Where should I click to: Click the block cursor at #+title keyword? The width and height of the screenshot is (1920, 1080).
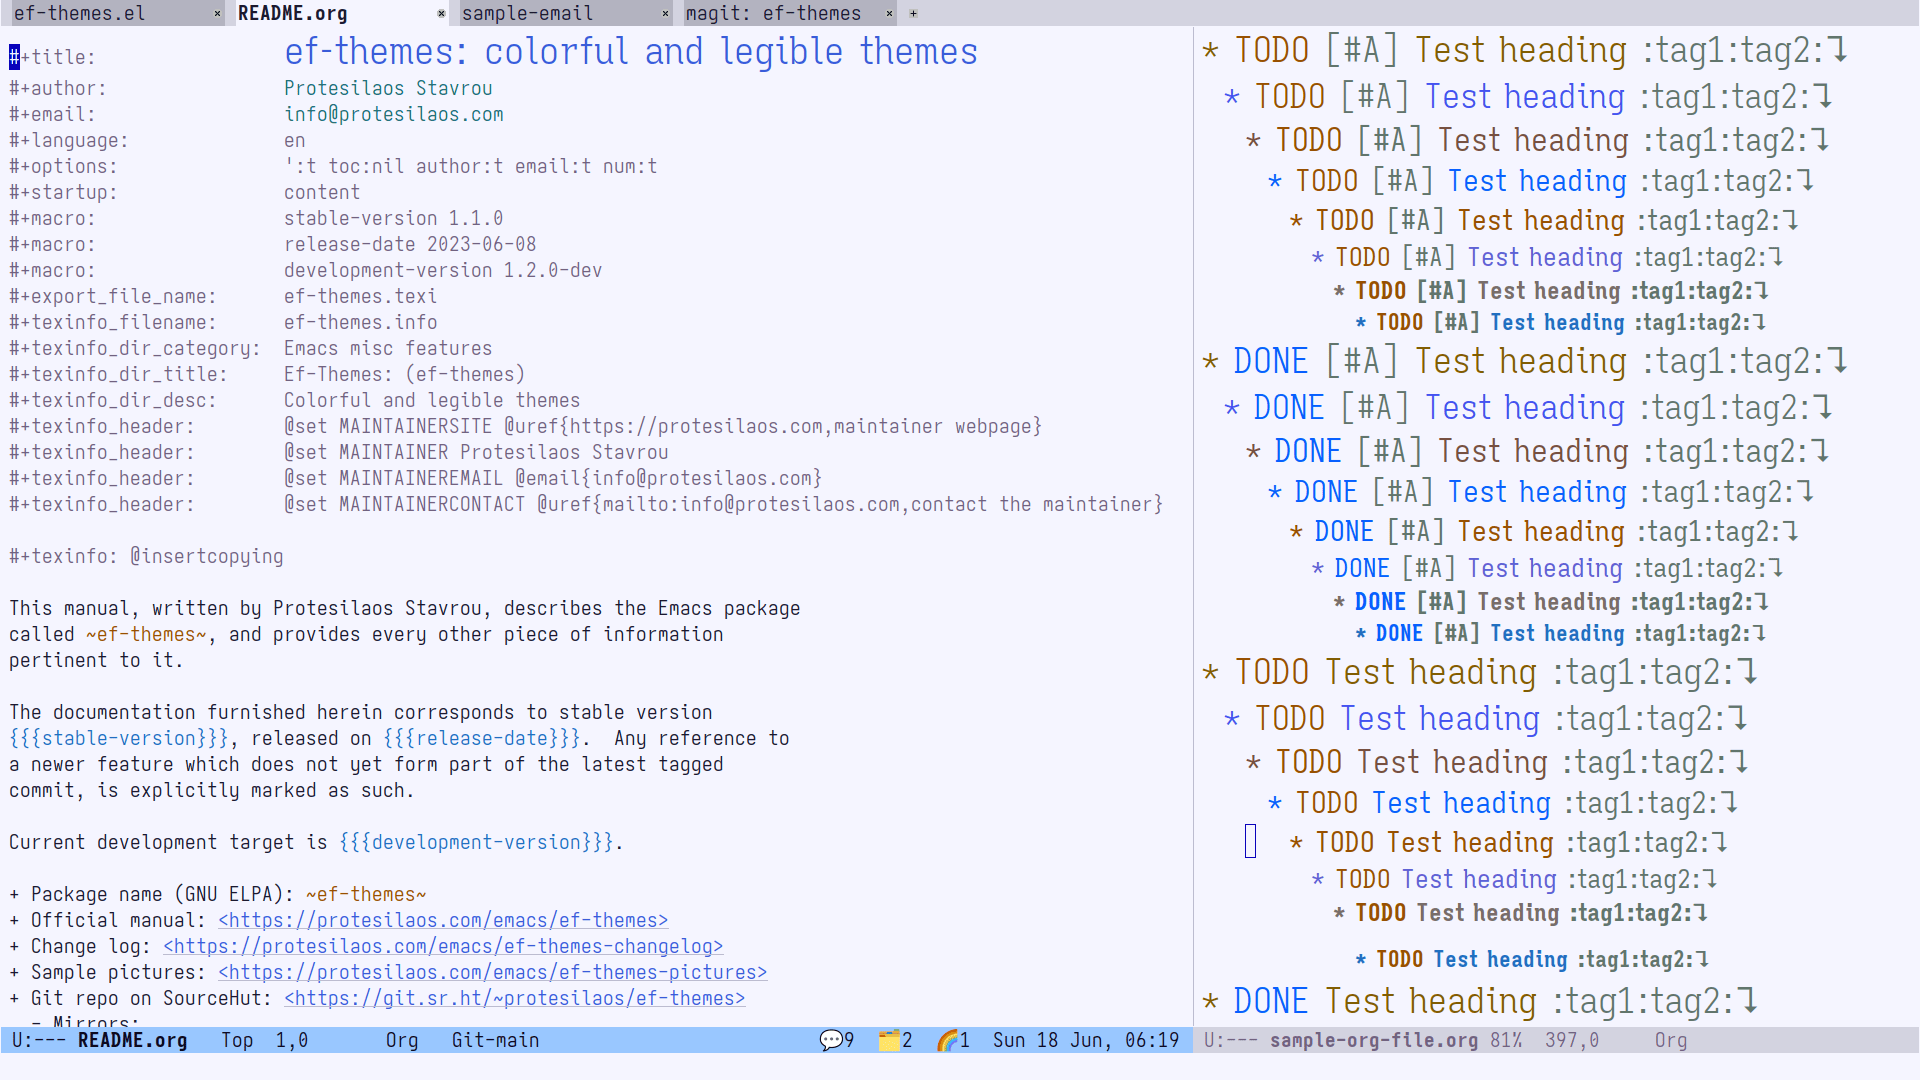point(14,57)
